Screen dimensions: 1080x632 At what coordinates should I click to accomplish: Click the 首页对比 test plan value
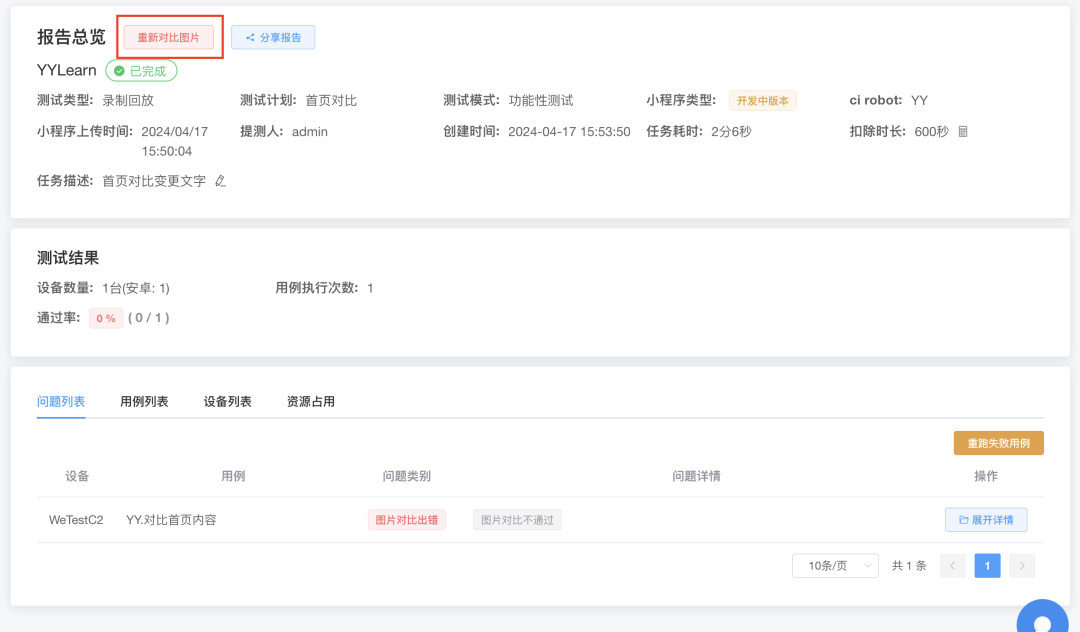(331, 101)
